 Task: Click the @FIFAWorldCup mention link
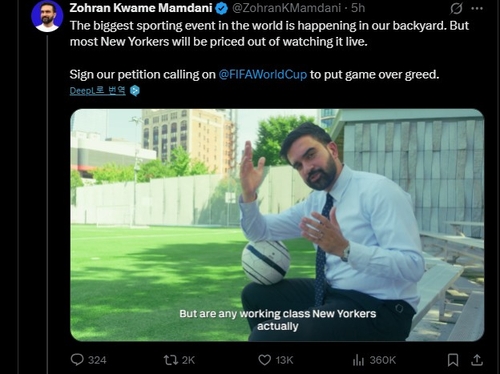(263, 74)
